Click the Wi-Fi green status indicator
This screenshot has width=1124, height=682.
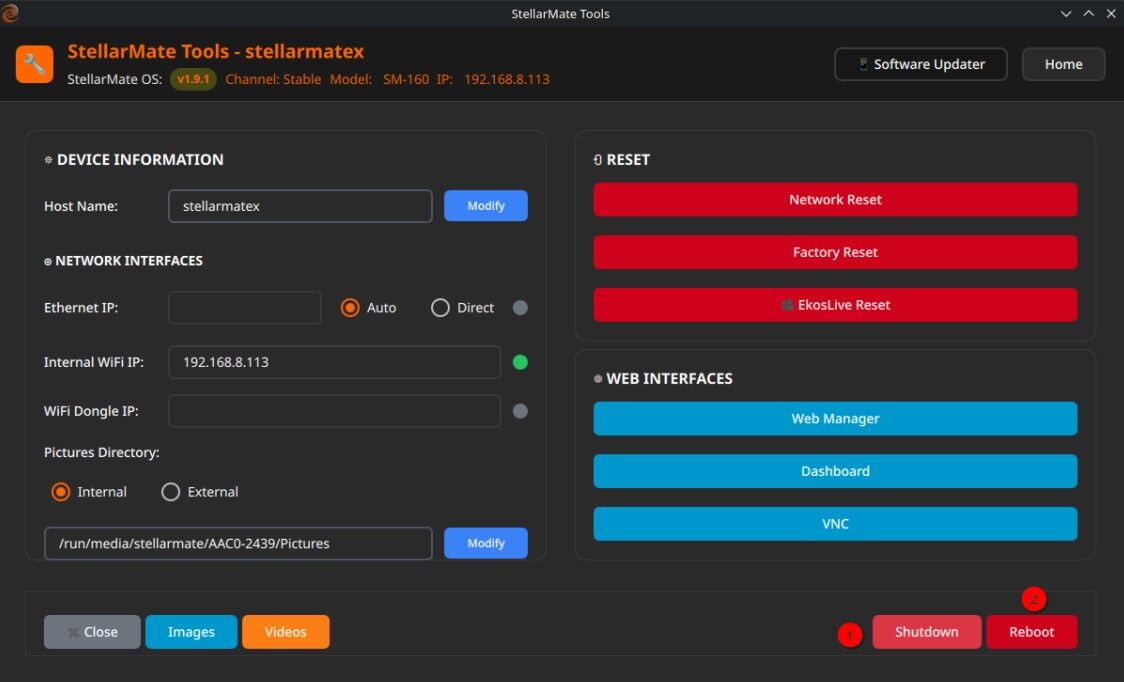pyautogui.click(x=520, y=362)
